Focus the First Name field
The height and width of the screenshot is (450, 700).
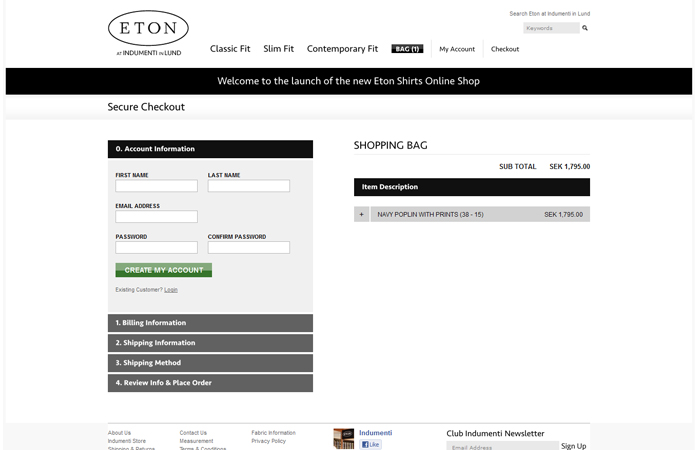point(156,186)
